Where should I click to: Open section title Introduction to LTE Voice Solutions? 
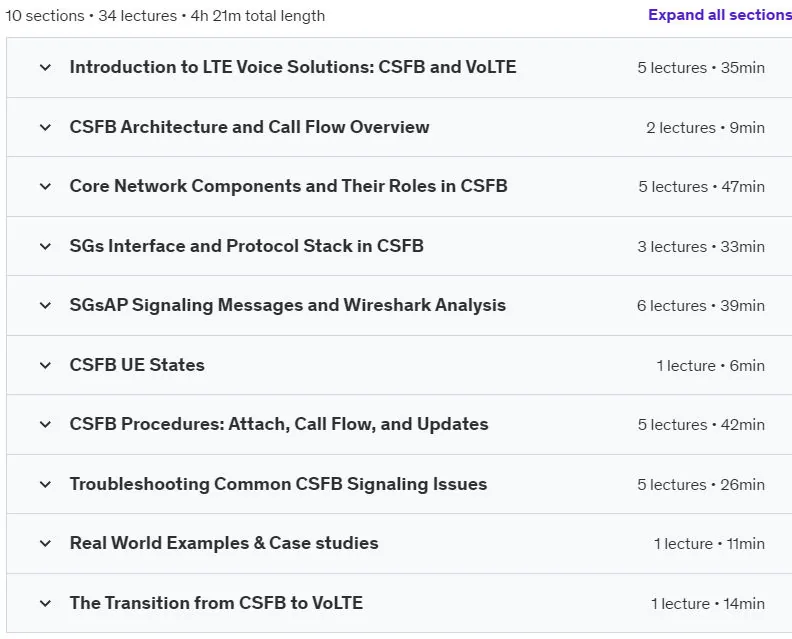293,67
